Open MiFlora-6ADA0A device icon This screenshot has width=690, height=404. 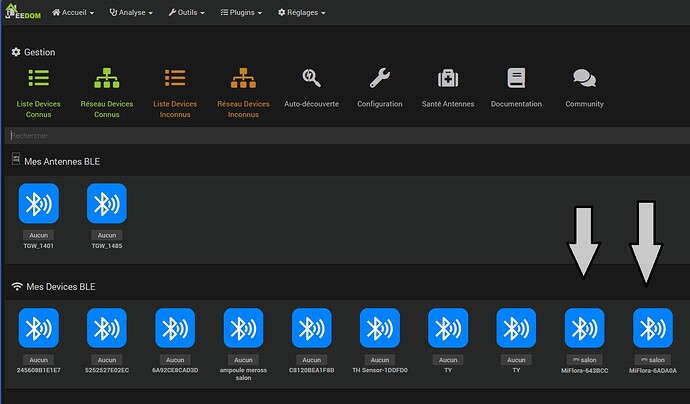[653, 328]
